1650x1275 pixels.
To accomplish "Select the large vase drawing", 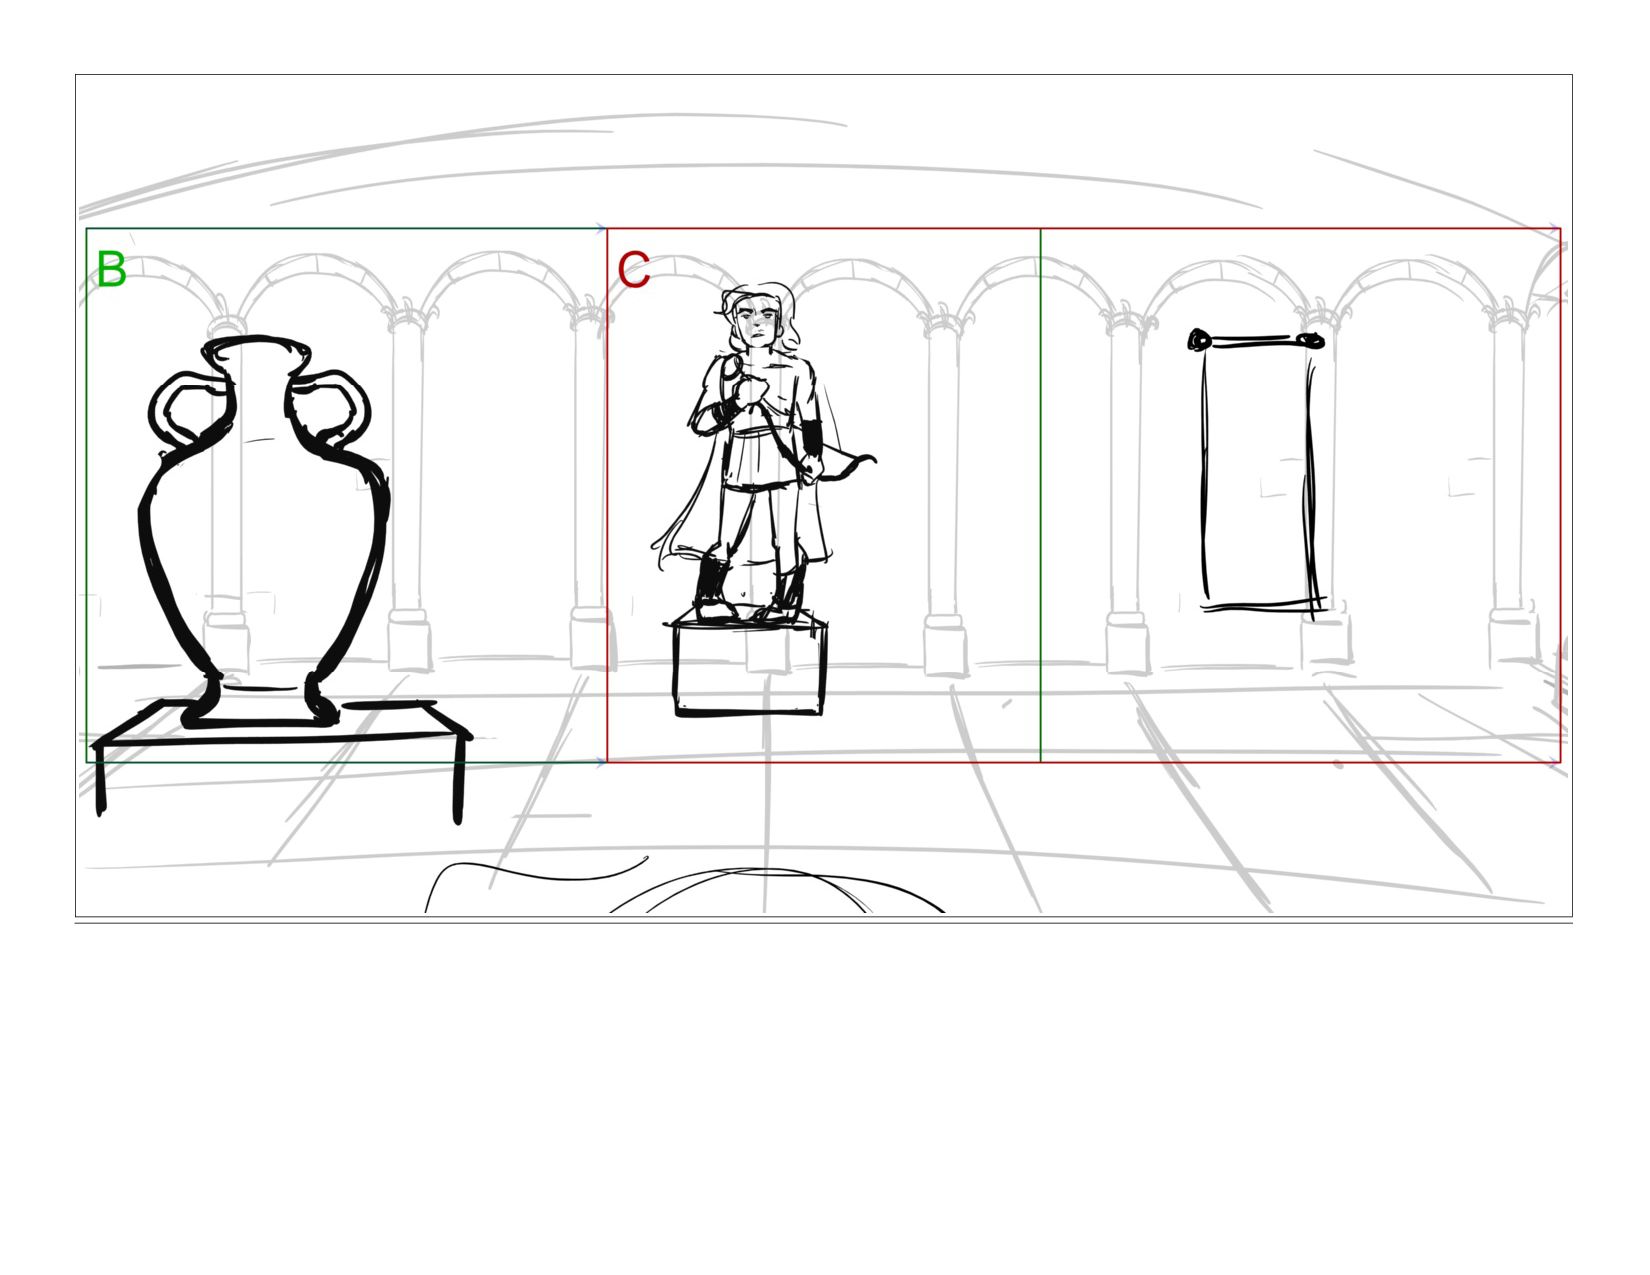I will tap(263, 532).
